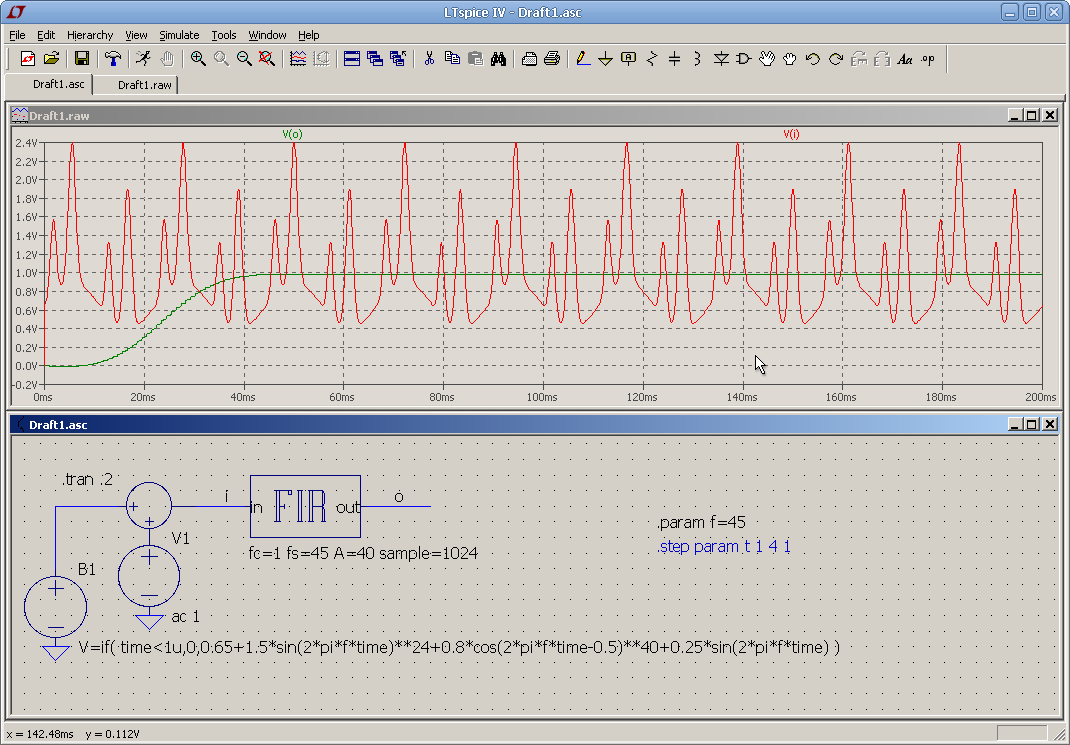
Task: Select the Draw Wire pencil tool
Action: 583,59
